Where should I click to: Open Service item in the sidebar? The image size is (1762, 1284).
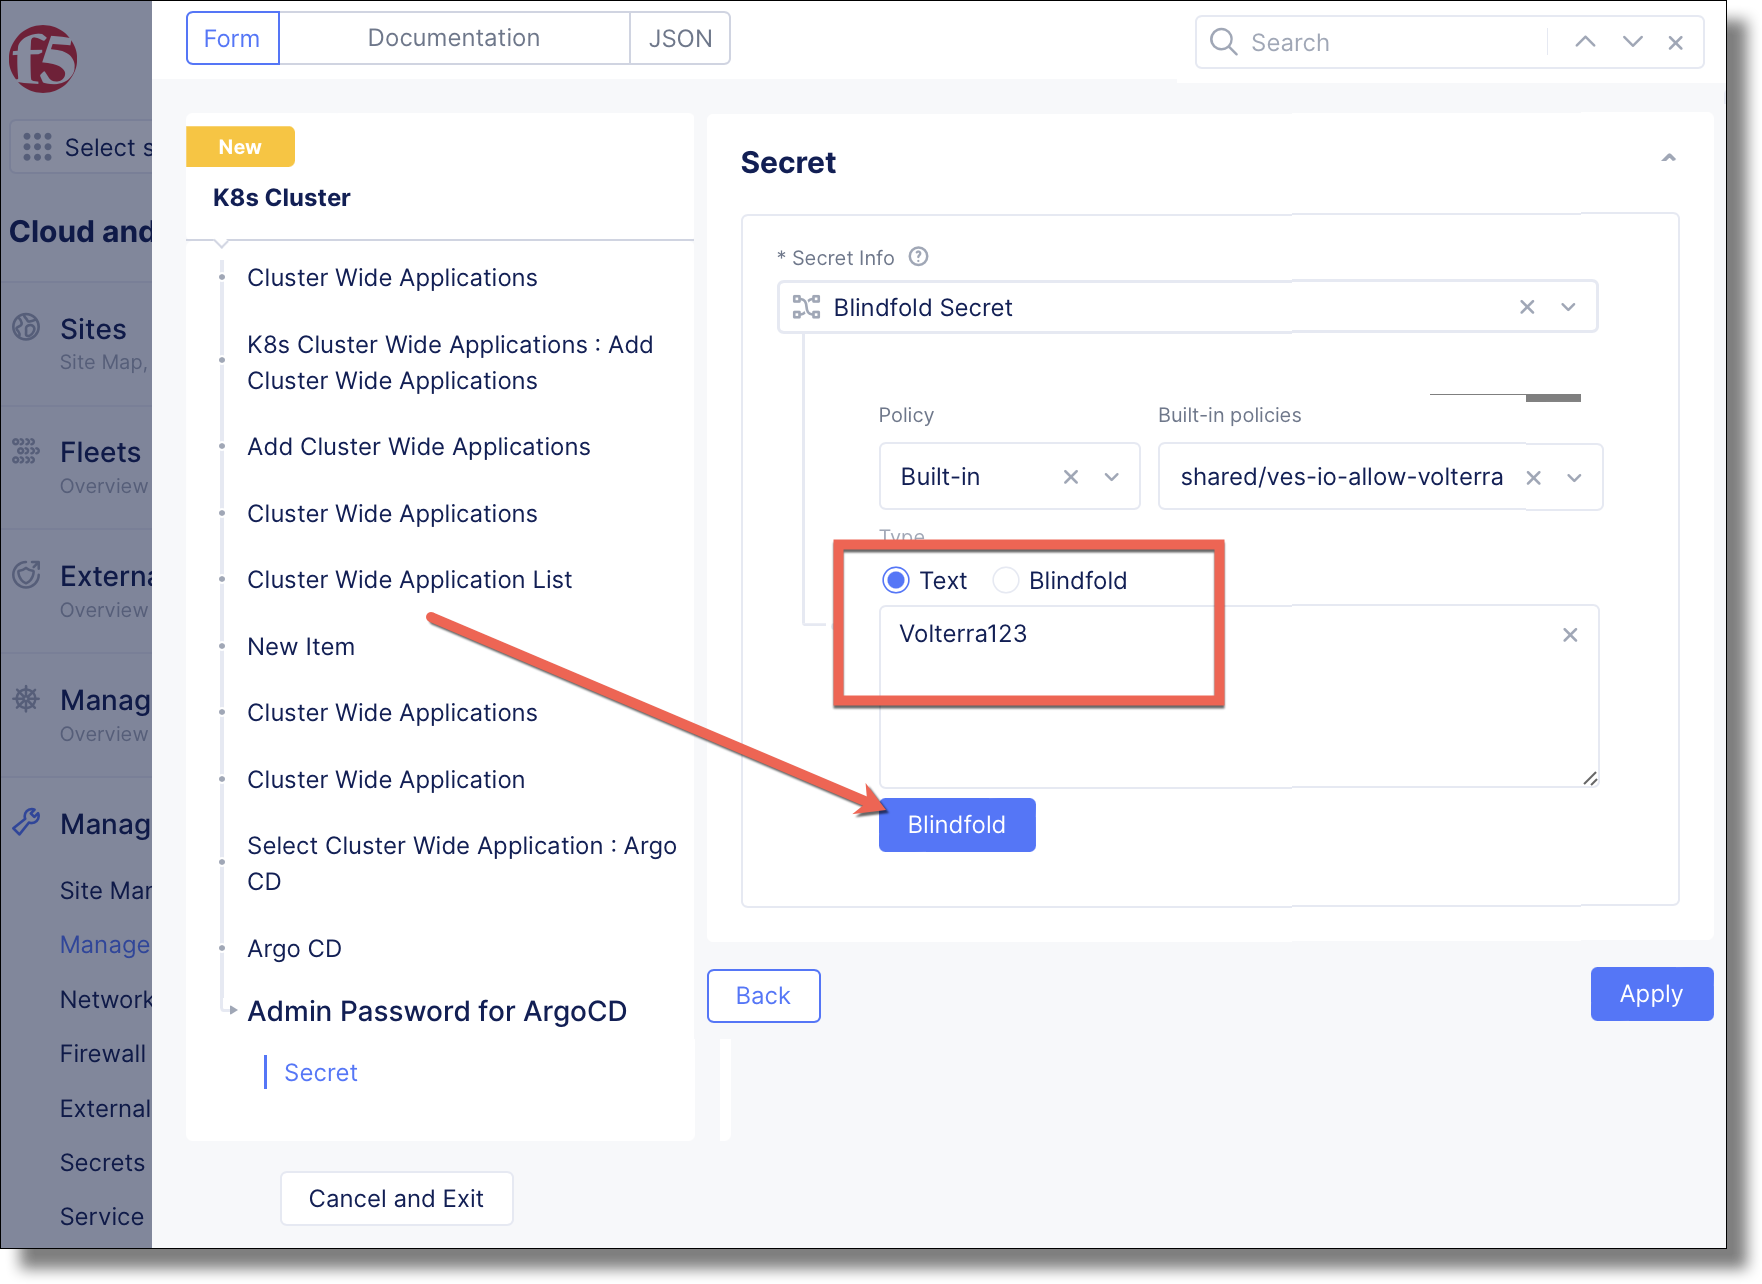point(102,1216)
